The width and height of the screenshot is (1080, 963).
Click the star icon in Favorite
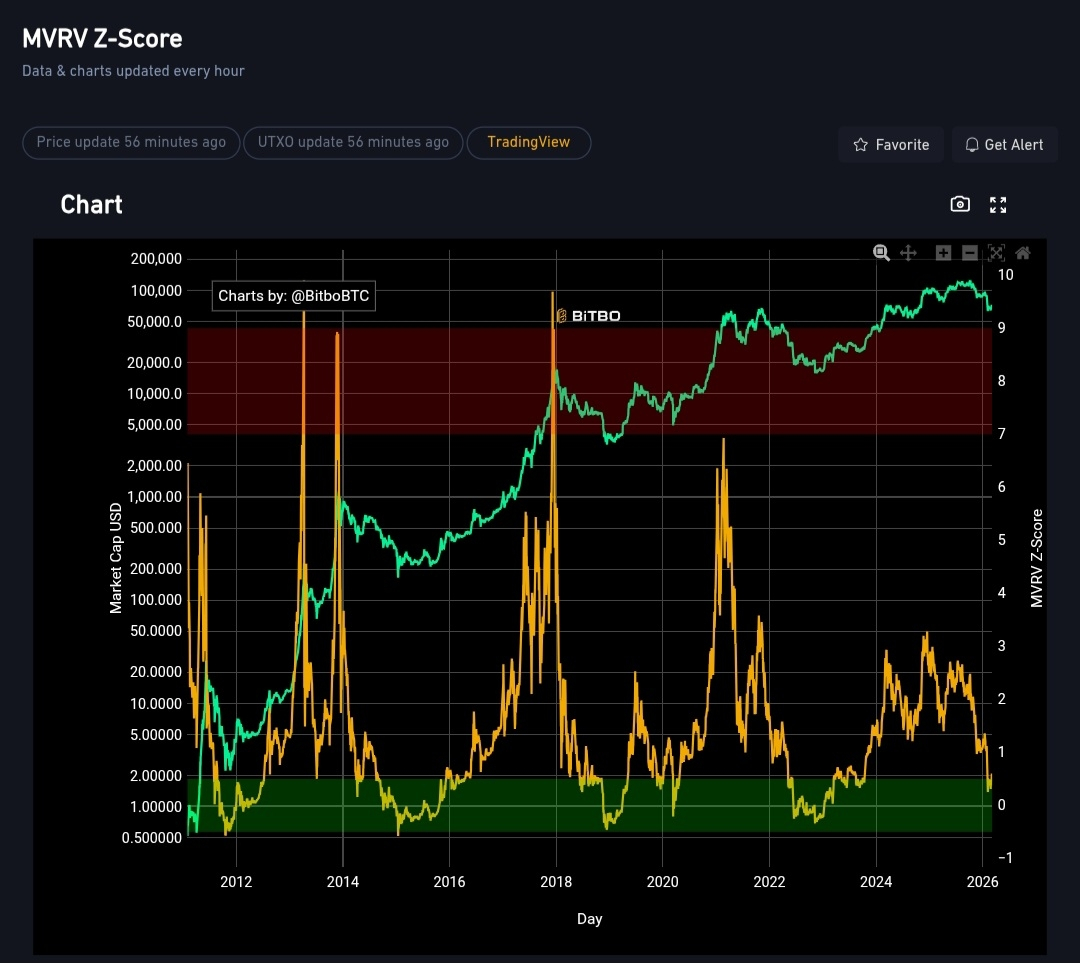point(860,145)
